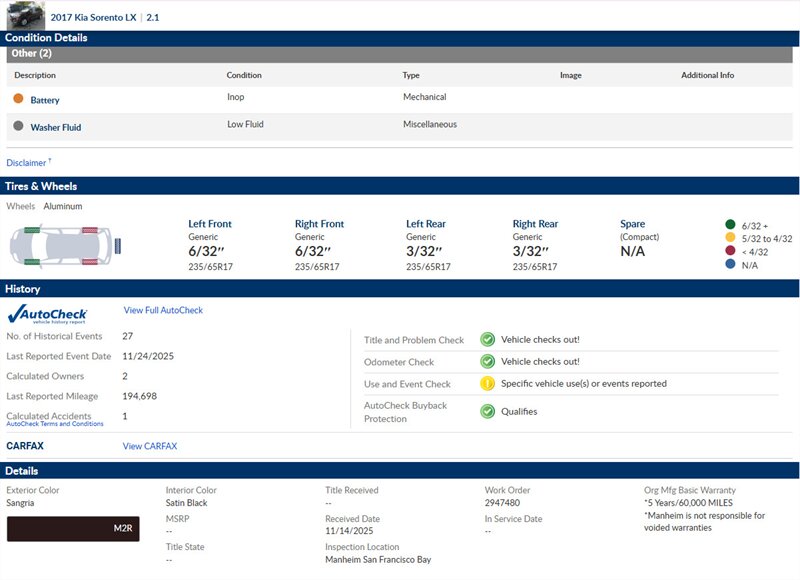Open the Battery condition item
This screenshot has width=800, height=580.
[45, 100]
